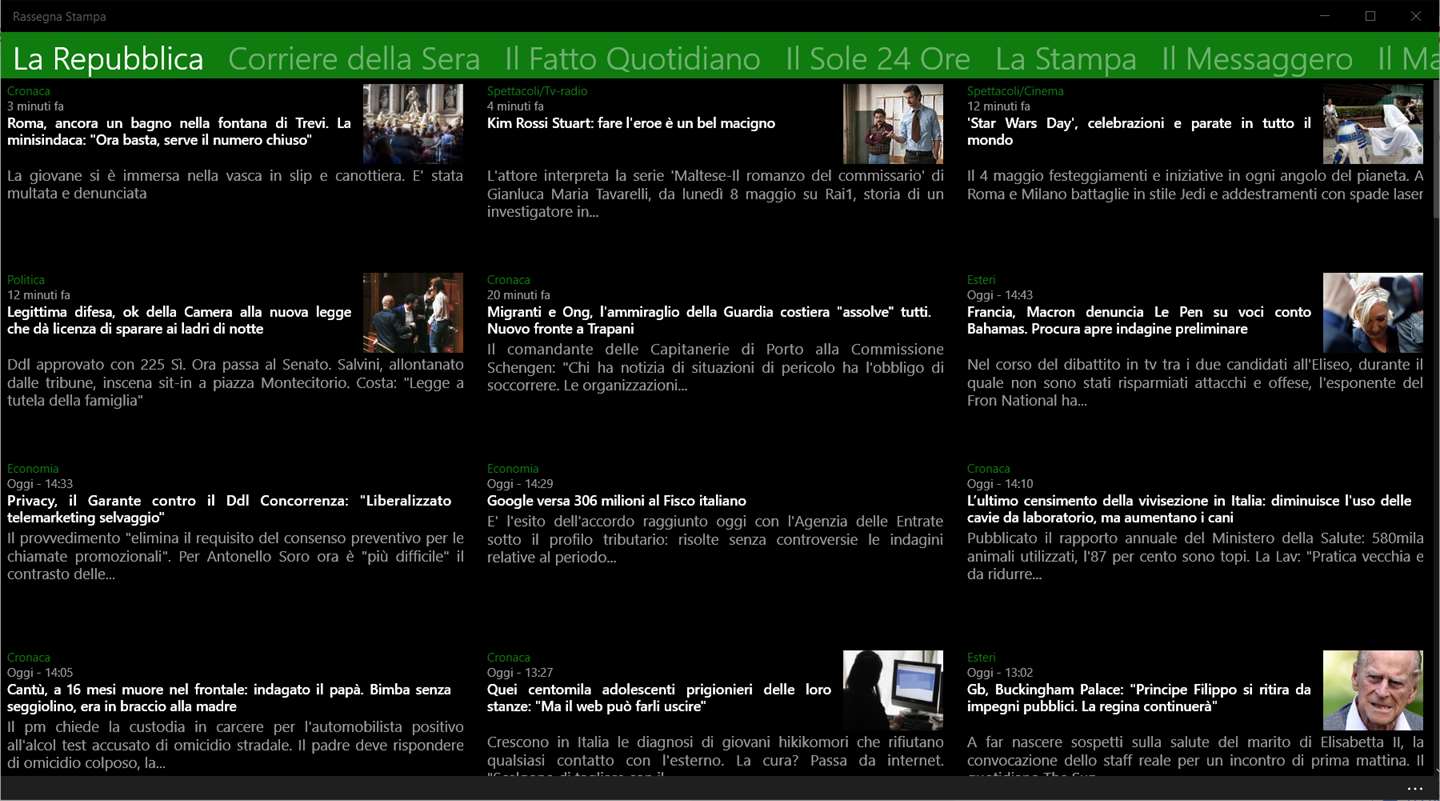The width and height of the screenshot is (1440, 801).
Task: Open headline 'Kim Rossi Stuart: fare l'eroe'
Action: pos(631,123)
